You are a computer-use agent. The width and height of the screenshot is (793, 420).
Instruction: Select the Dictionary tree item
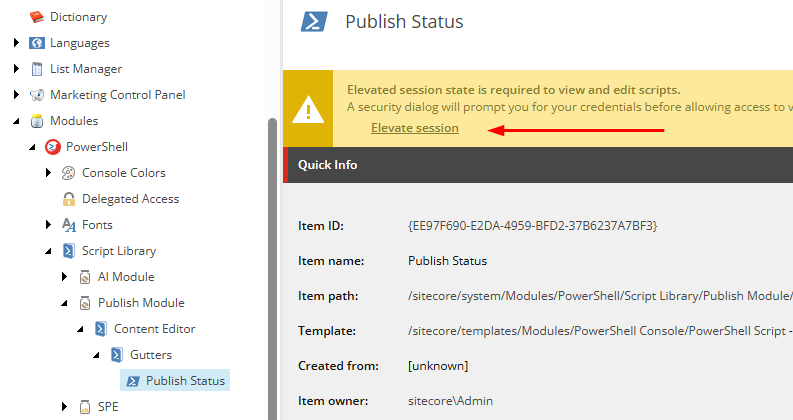pyautogui.click(x=78, y=17)
